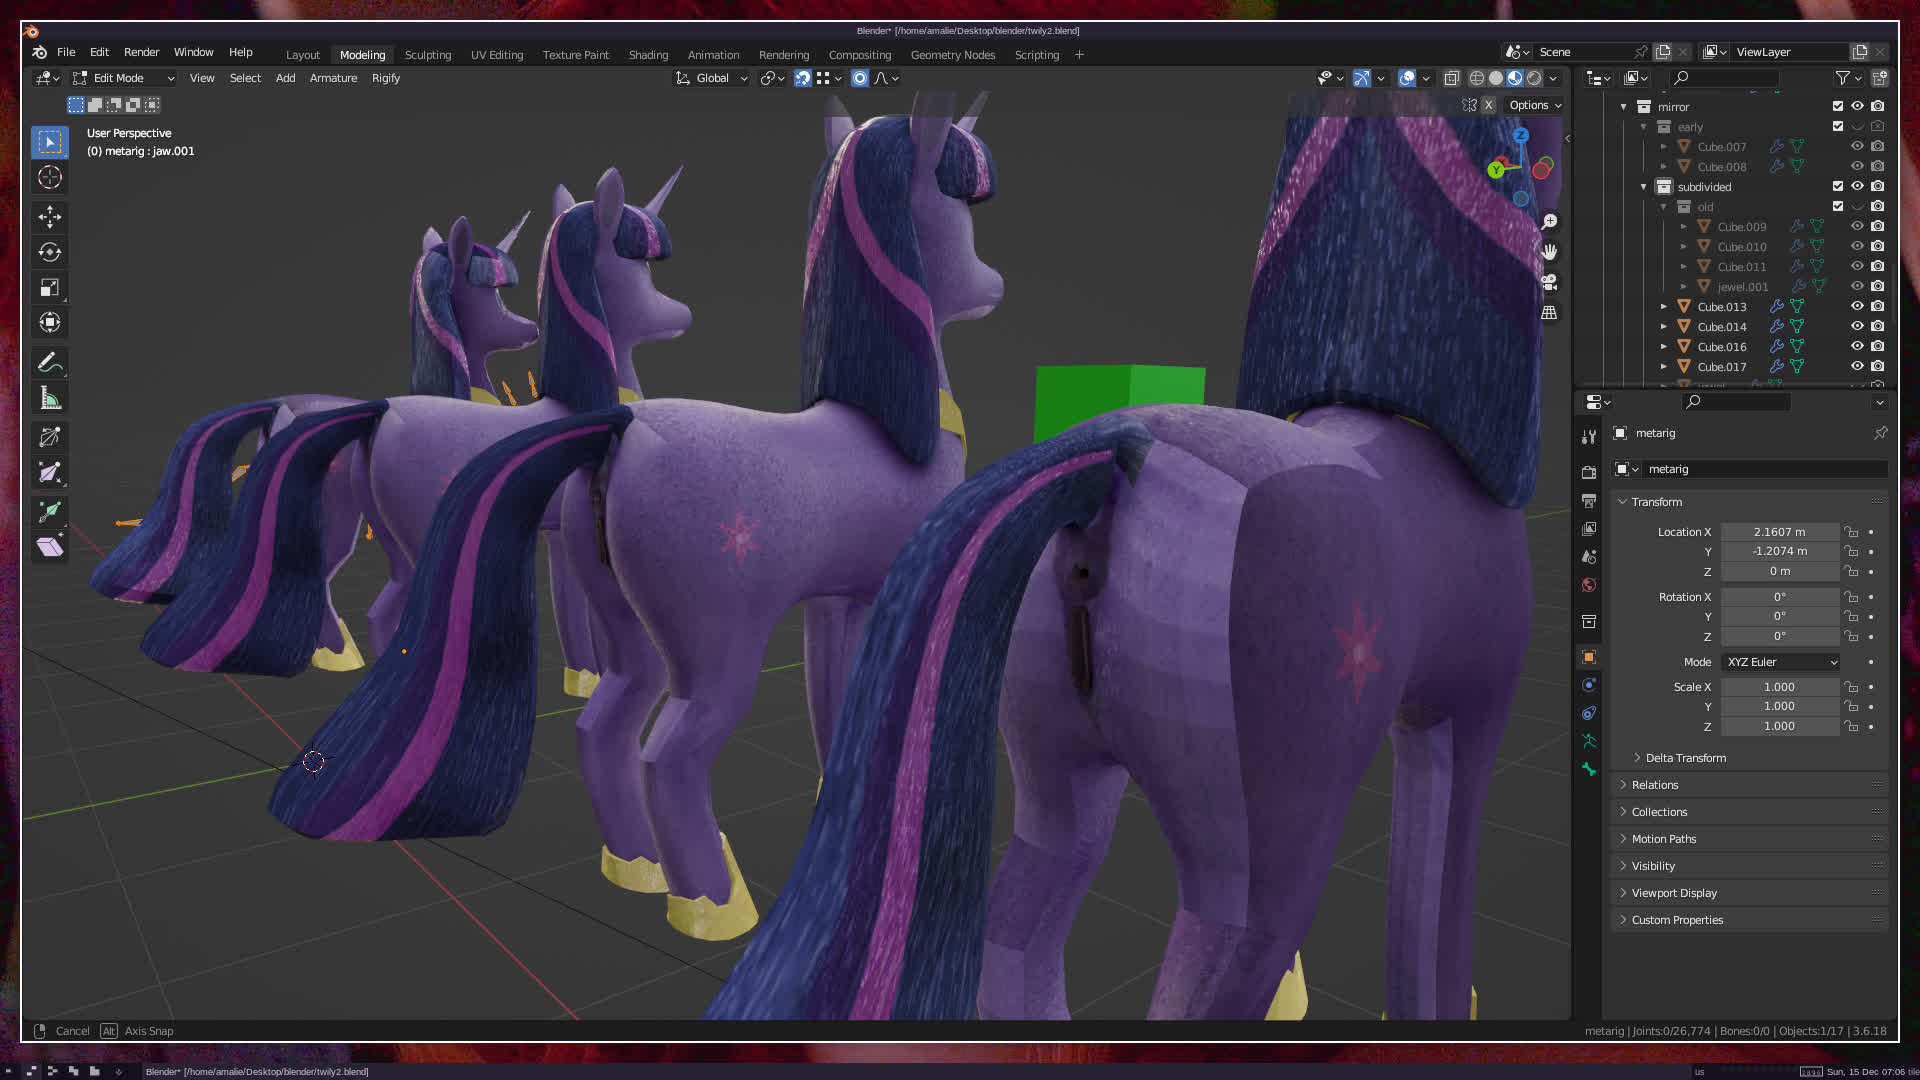This screenshot has width=1920, height=1080.
Task: Choose the Annotate pencil tool
Action: pyautogui.click(x=49, y=362)
